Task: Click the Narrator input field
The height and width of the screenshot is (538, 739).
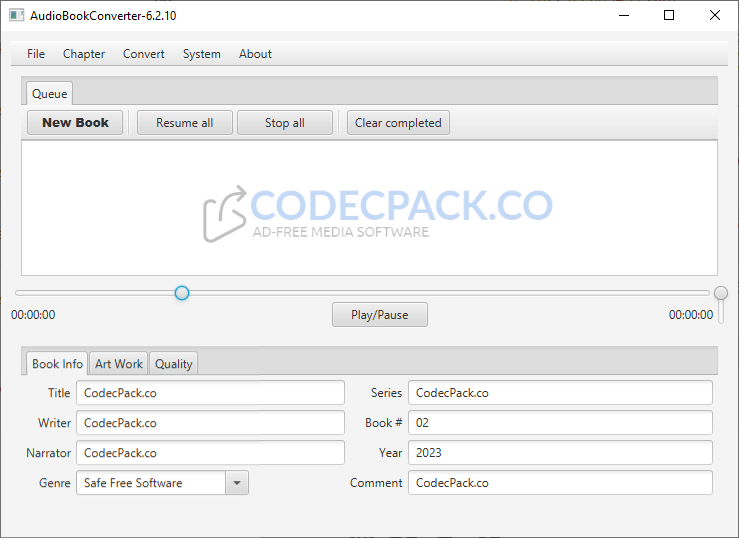Action: [210, 453]
